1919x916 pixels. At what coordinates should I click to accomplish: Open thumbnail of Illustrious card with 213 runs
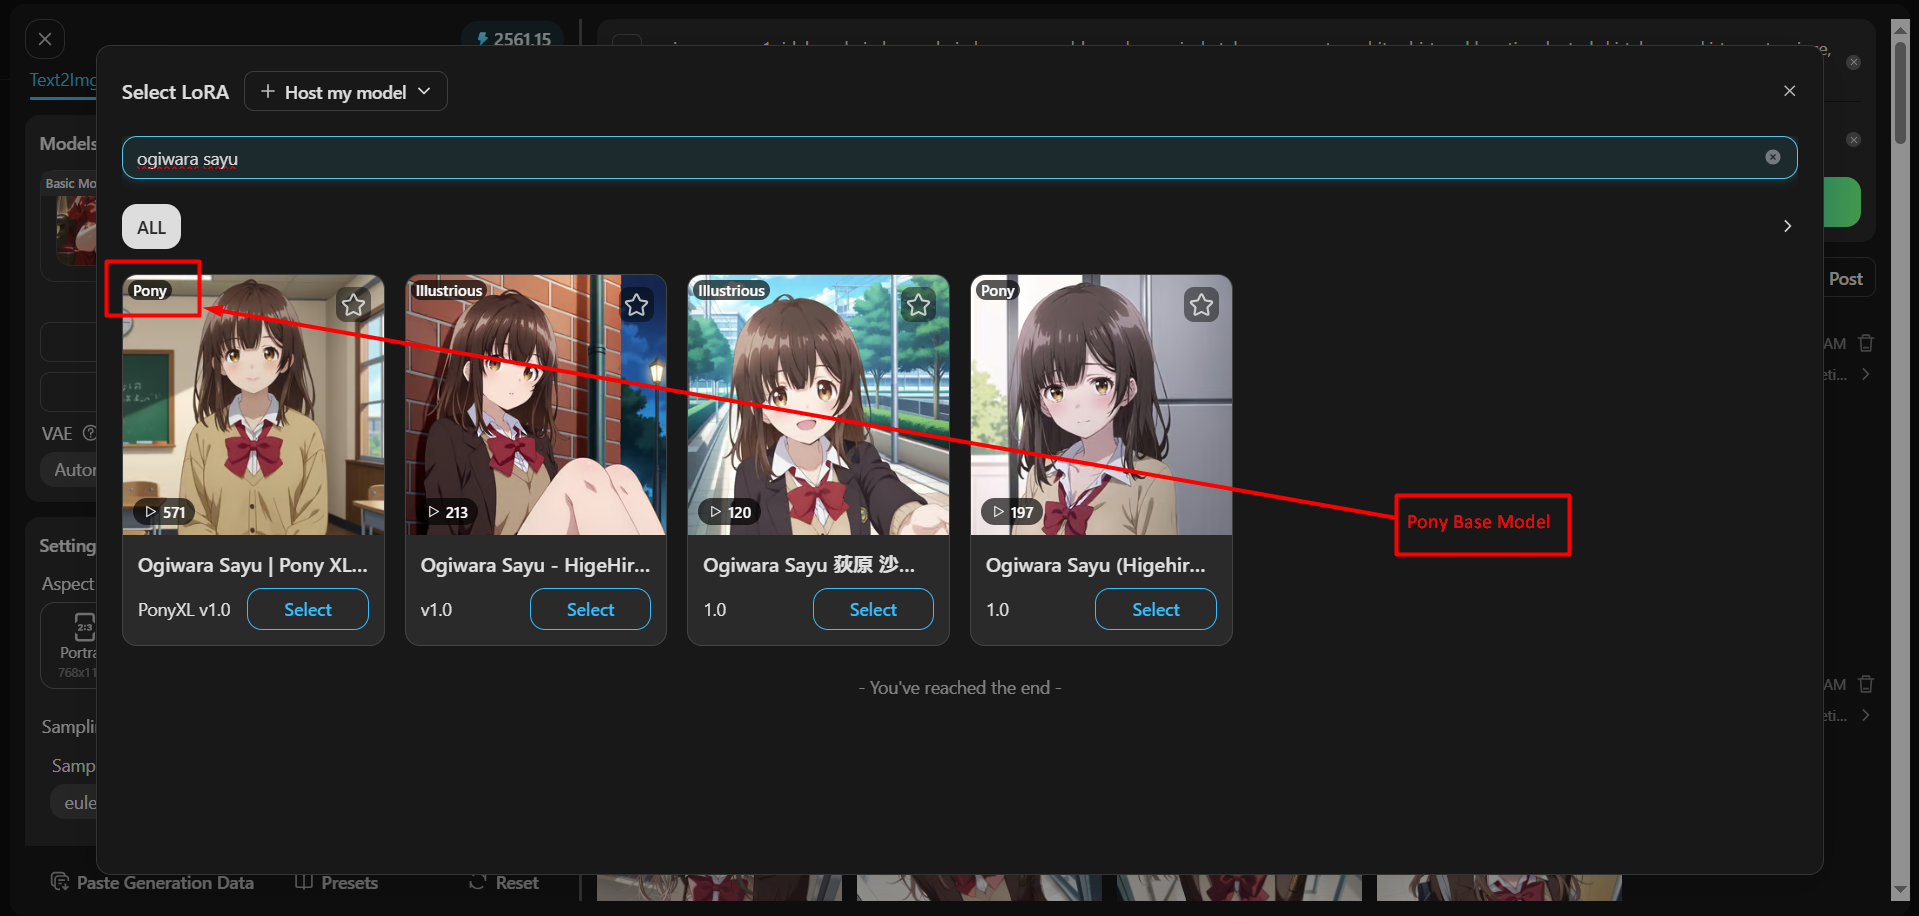coord(535,405)
